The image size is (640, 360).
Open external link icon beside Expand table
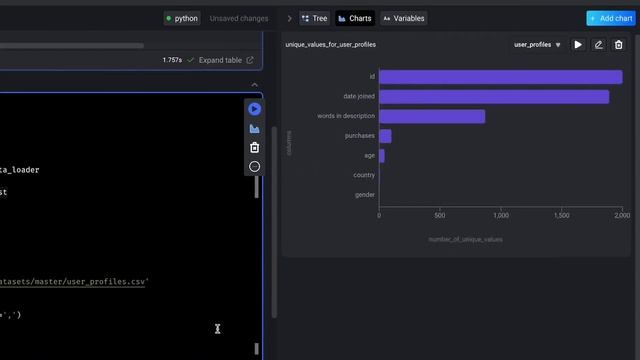click(250, 60)
